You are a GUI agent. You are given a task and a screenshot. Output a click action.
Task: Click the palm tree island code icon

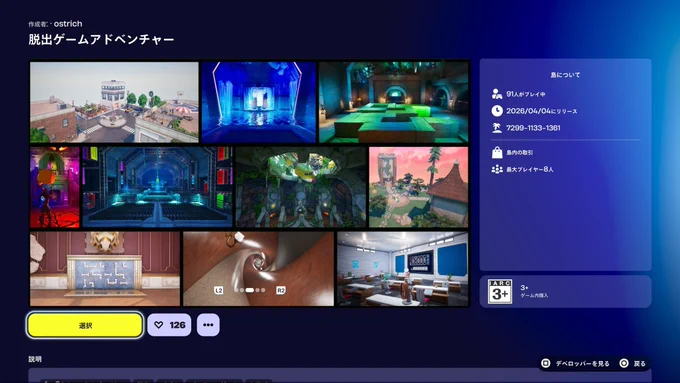(497, 128)
